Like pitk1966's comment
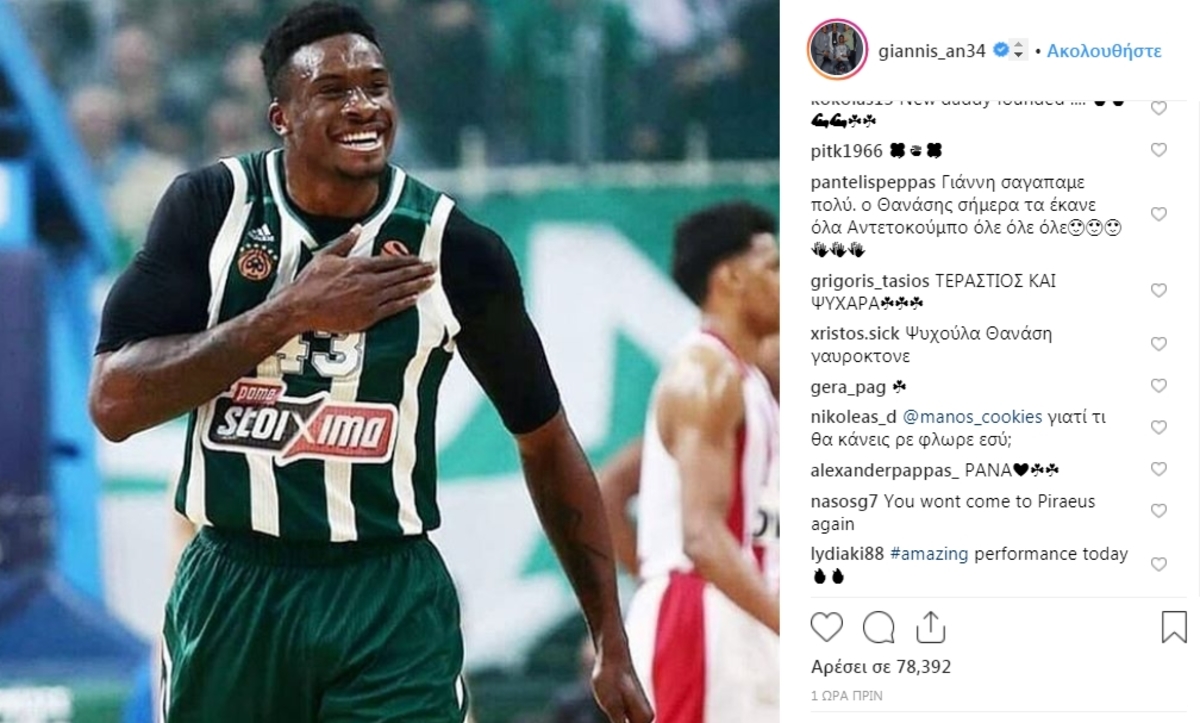1200x723 pixels. 1158,151
